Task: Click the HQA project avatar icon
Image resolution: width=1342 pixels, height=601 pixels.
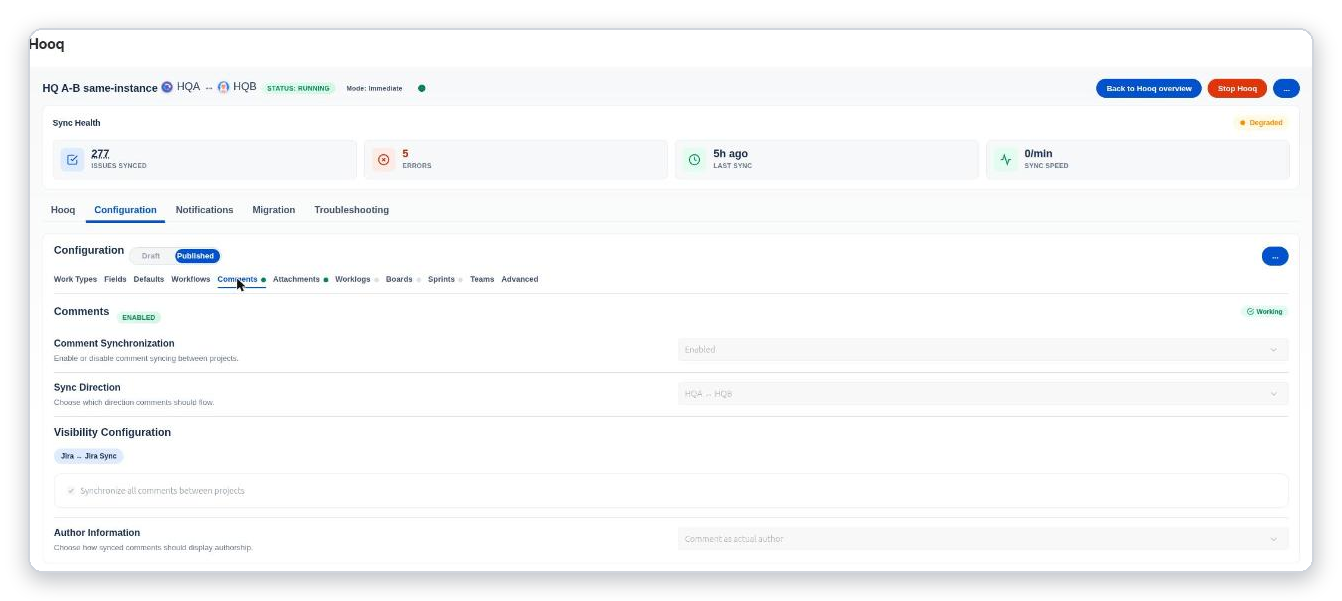Action: pyautogui.click(x=167, y=87)
